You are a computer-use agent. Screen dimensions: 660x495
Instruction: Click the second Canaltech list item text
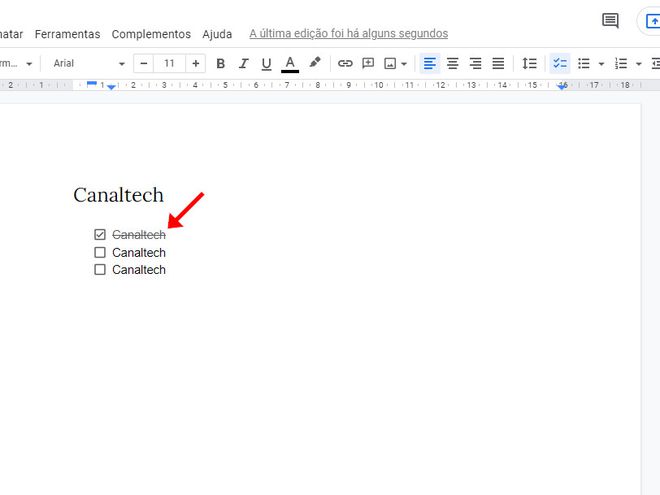[139, 253]
